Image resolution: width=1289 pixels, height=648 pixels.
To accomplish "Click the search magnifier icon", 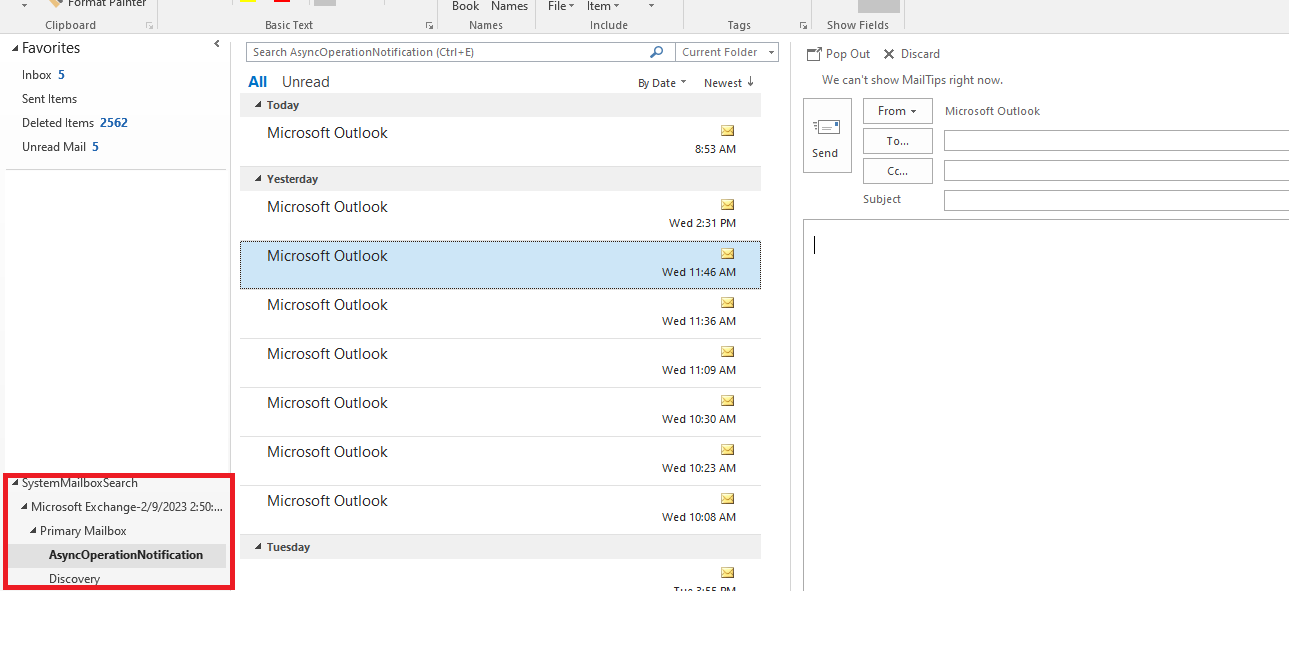I will point(657,52).
